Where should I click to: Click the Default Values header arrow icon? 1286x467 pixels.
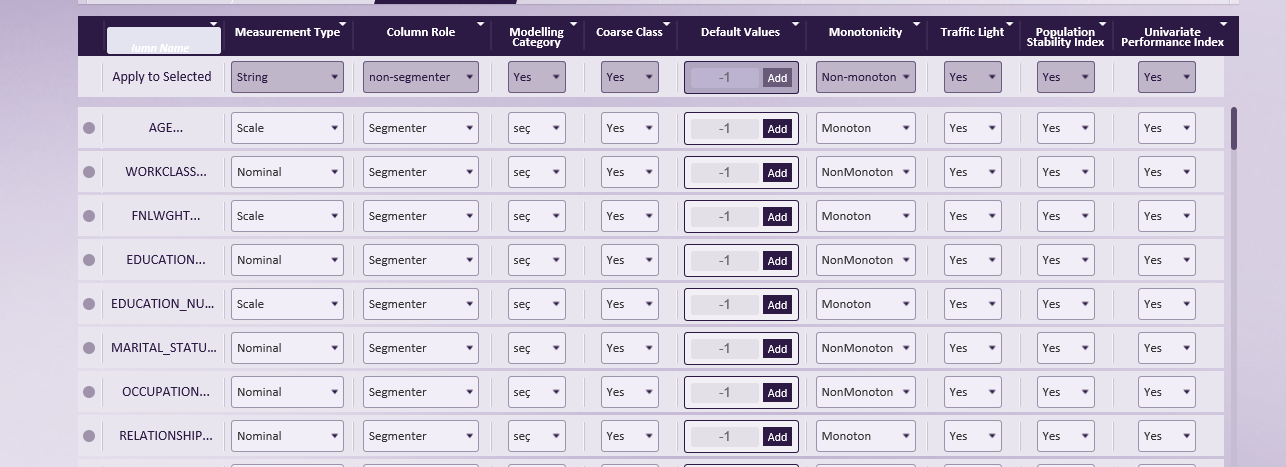pos(796,24)
